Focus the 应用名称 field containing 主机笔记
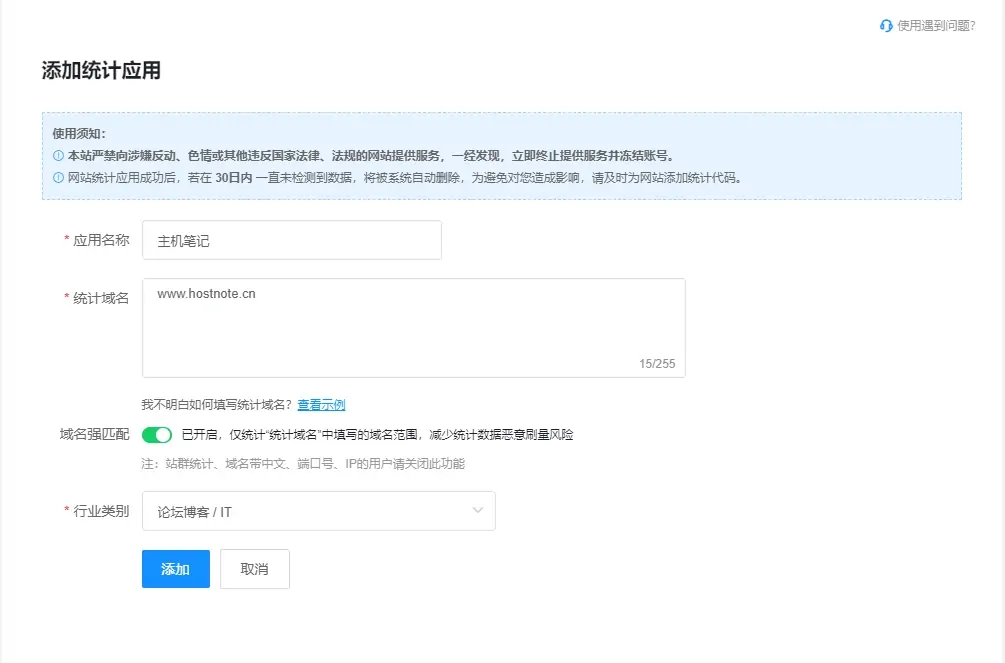This screenshot has width=1005, height=663. click(x=291, y=241)
